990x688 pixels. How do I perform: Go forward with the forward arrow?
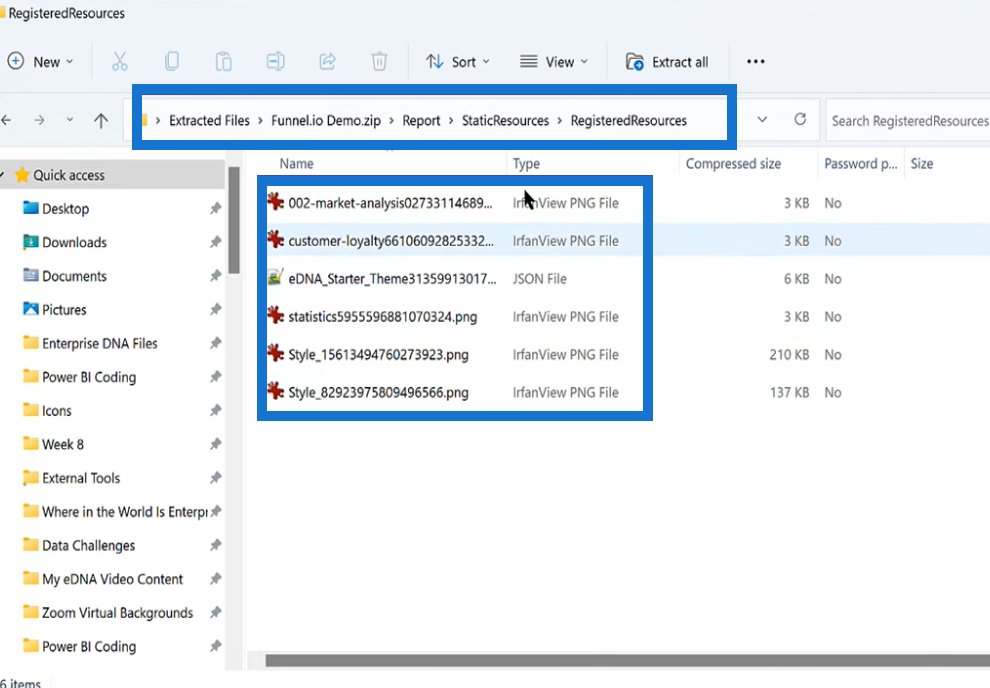click(39, 120)
